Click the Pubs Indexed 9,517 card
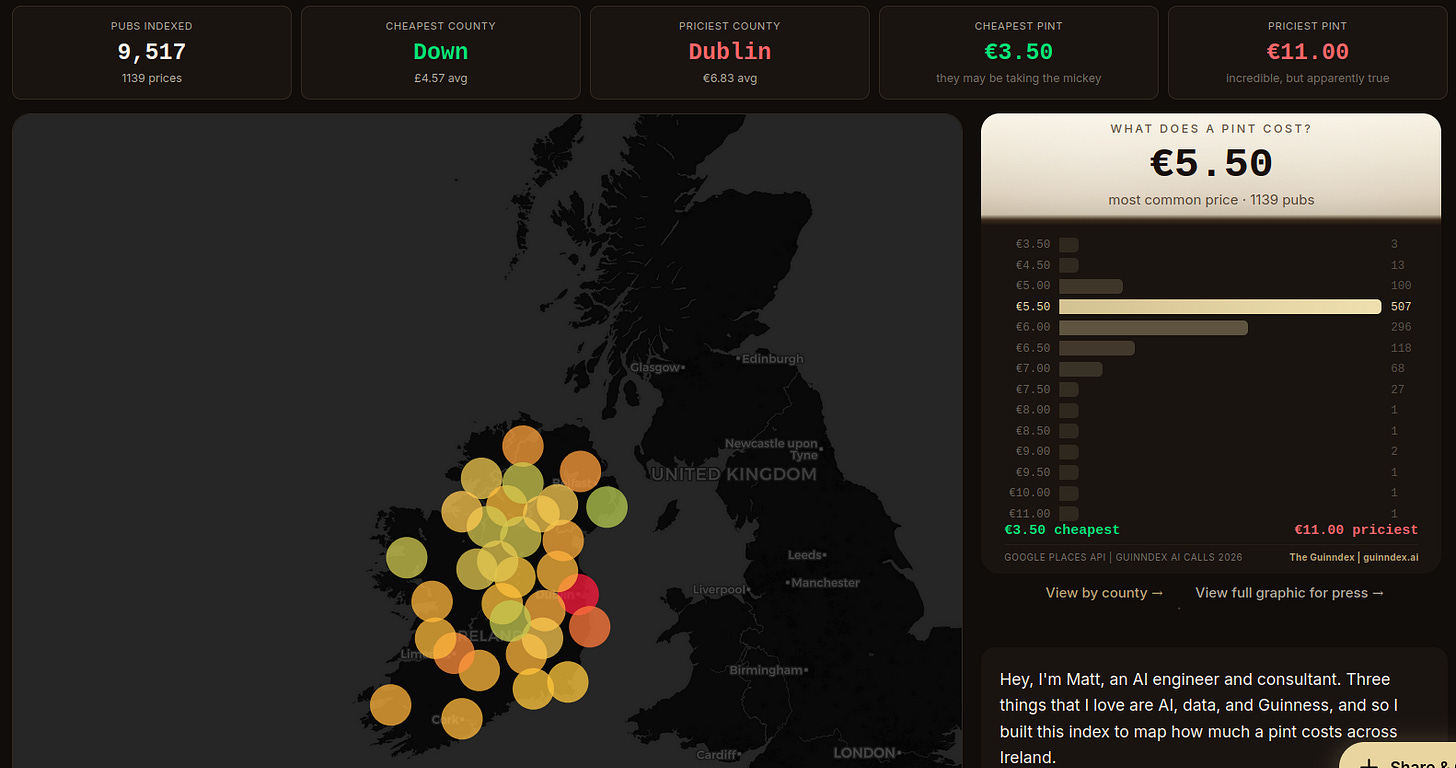1456x768 pixels. pyautogui.click(x=152, y=52)
